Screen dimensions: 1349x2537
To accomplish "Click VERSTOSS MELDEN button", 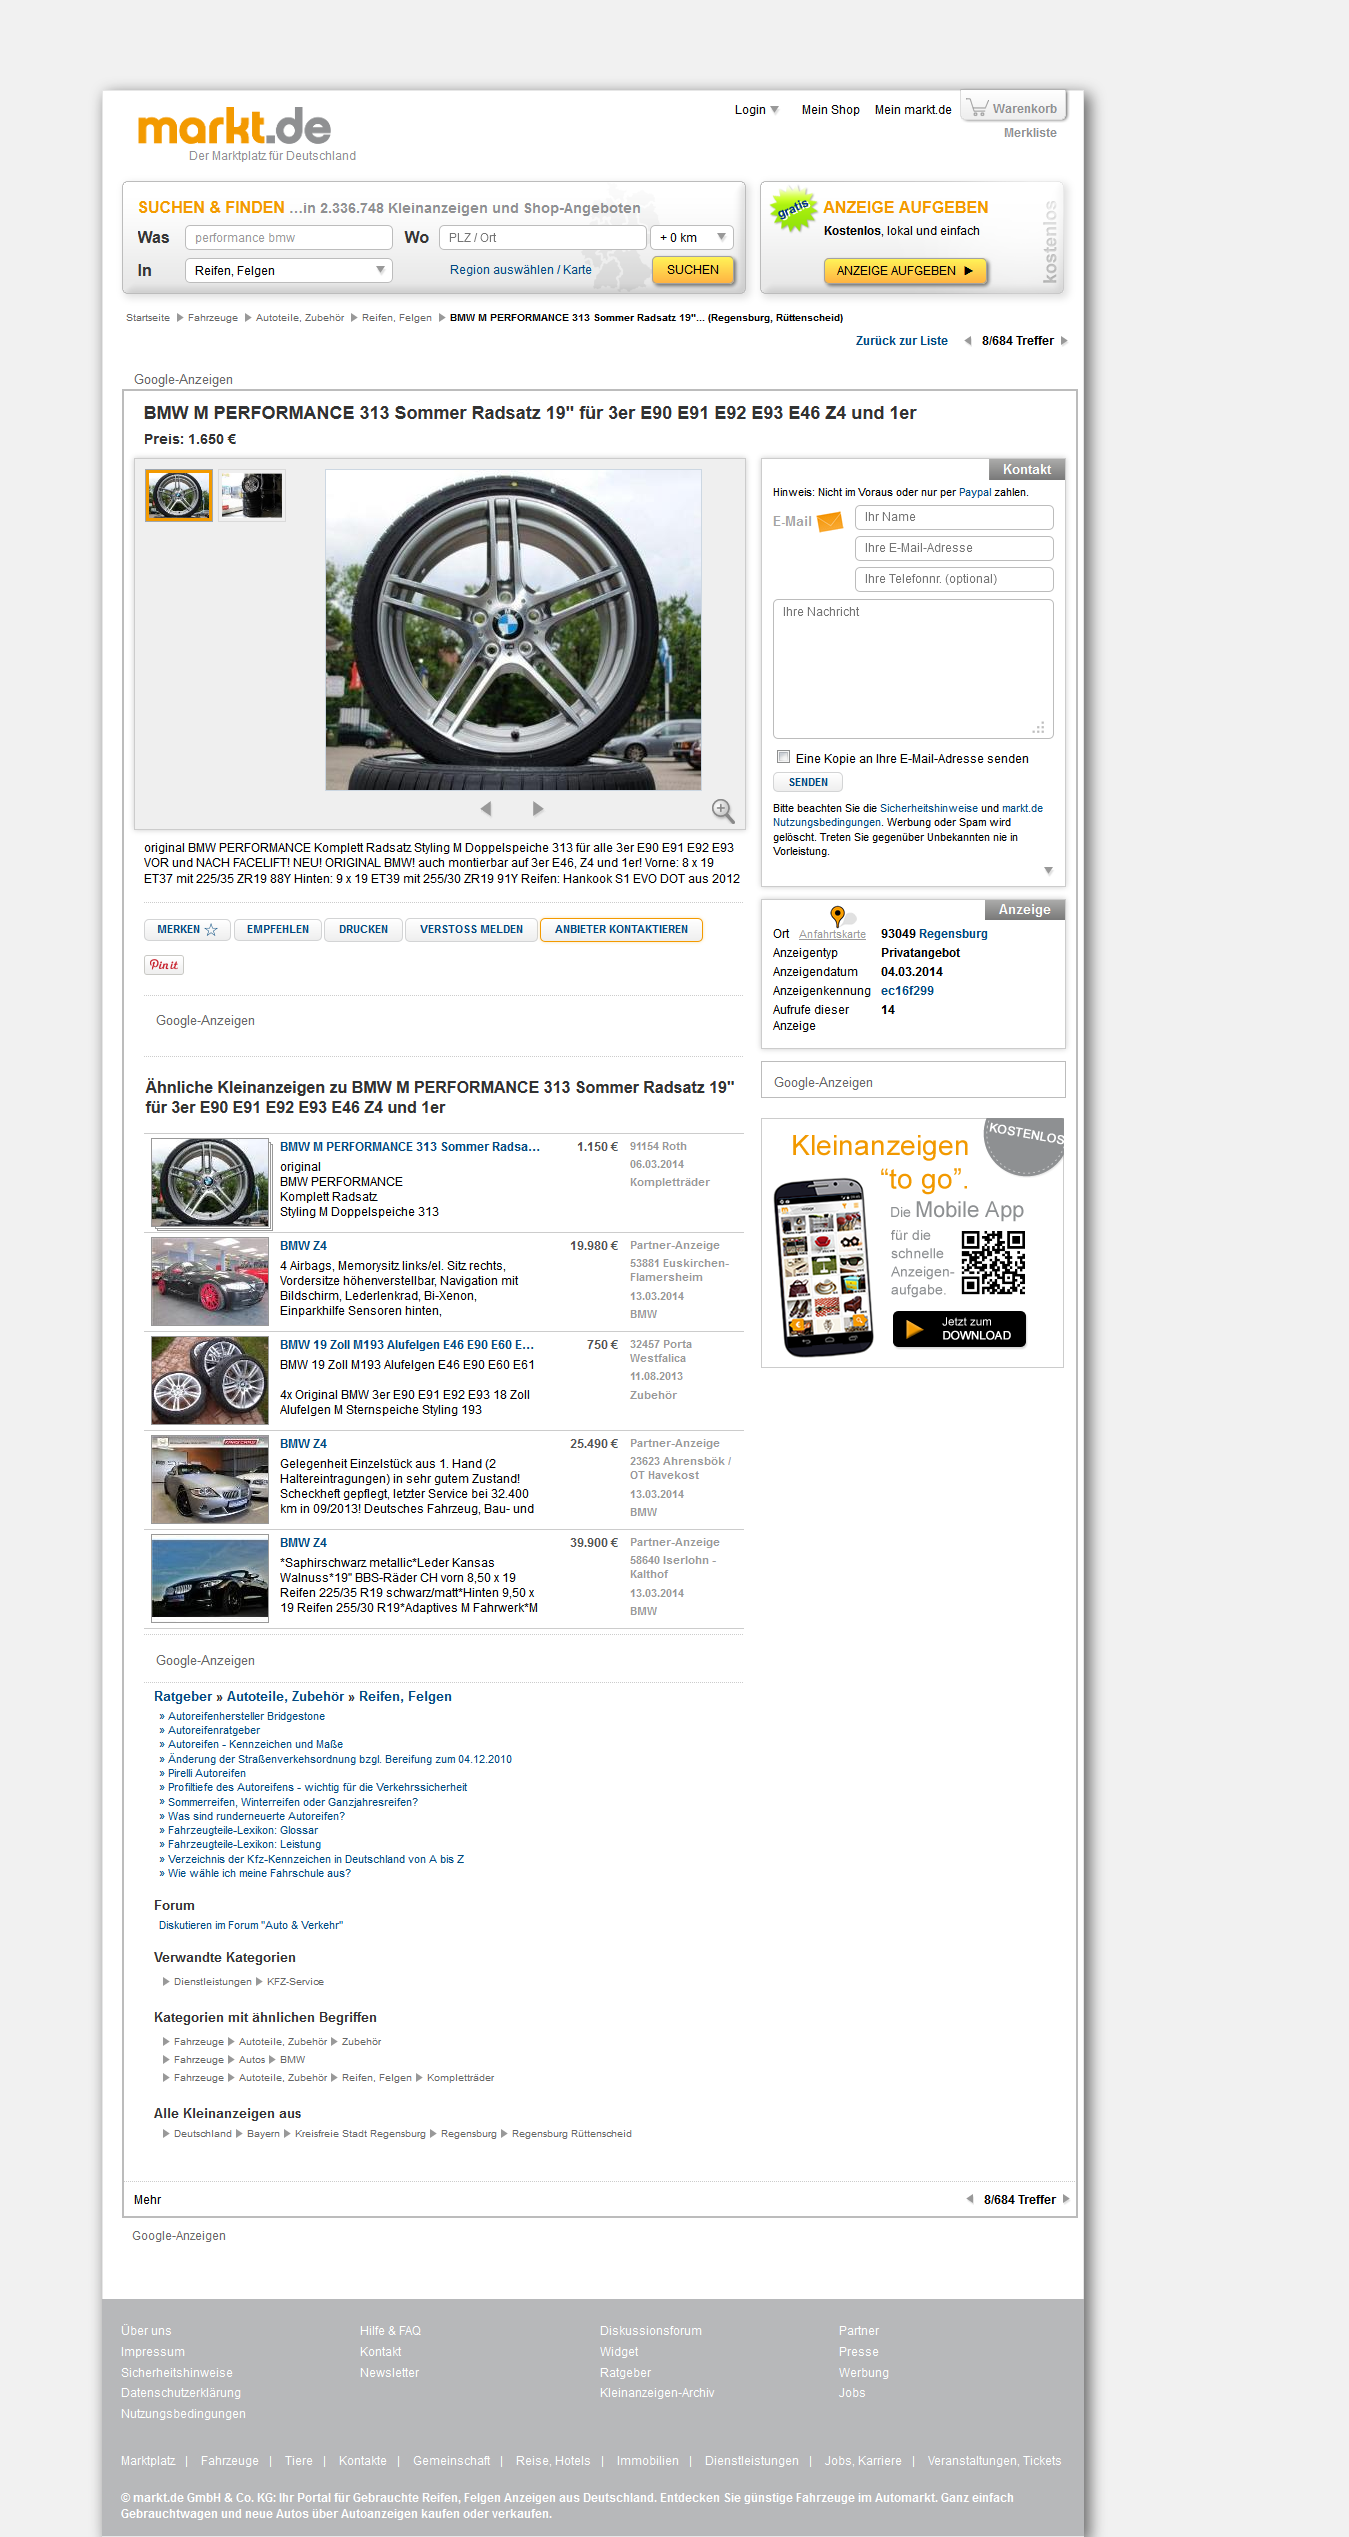I will pos(471,930).
